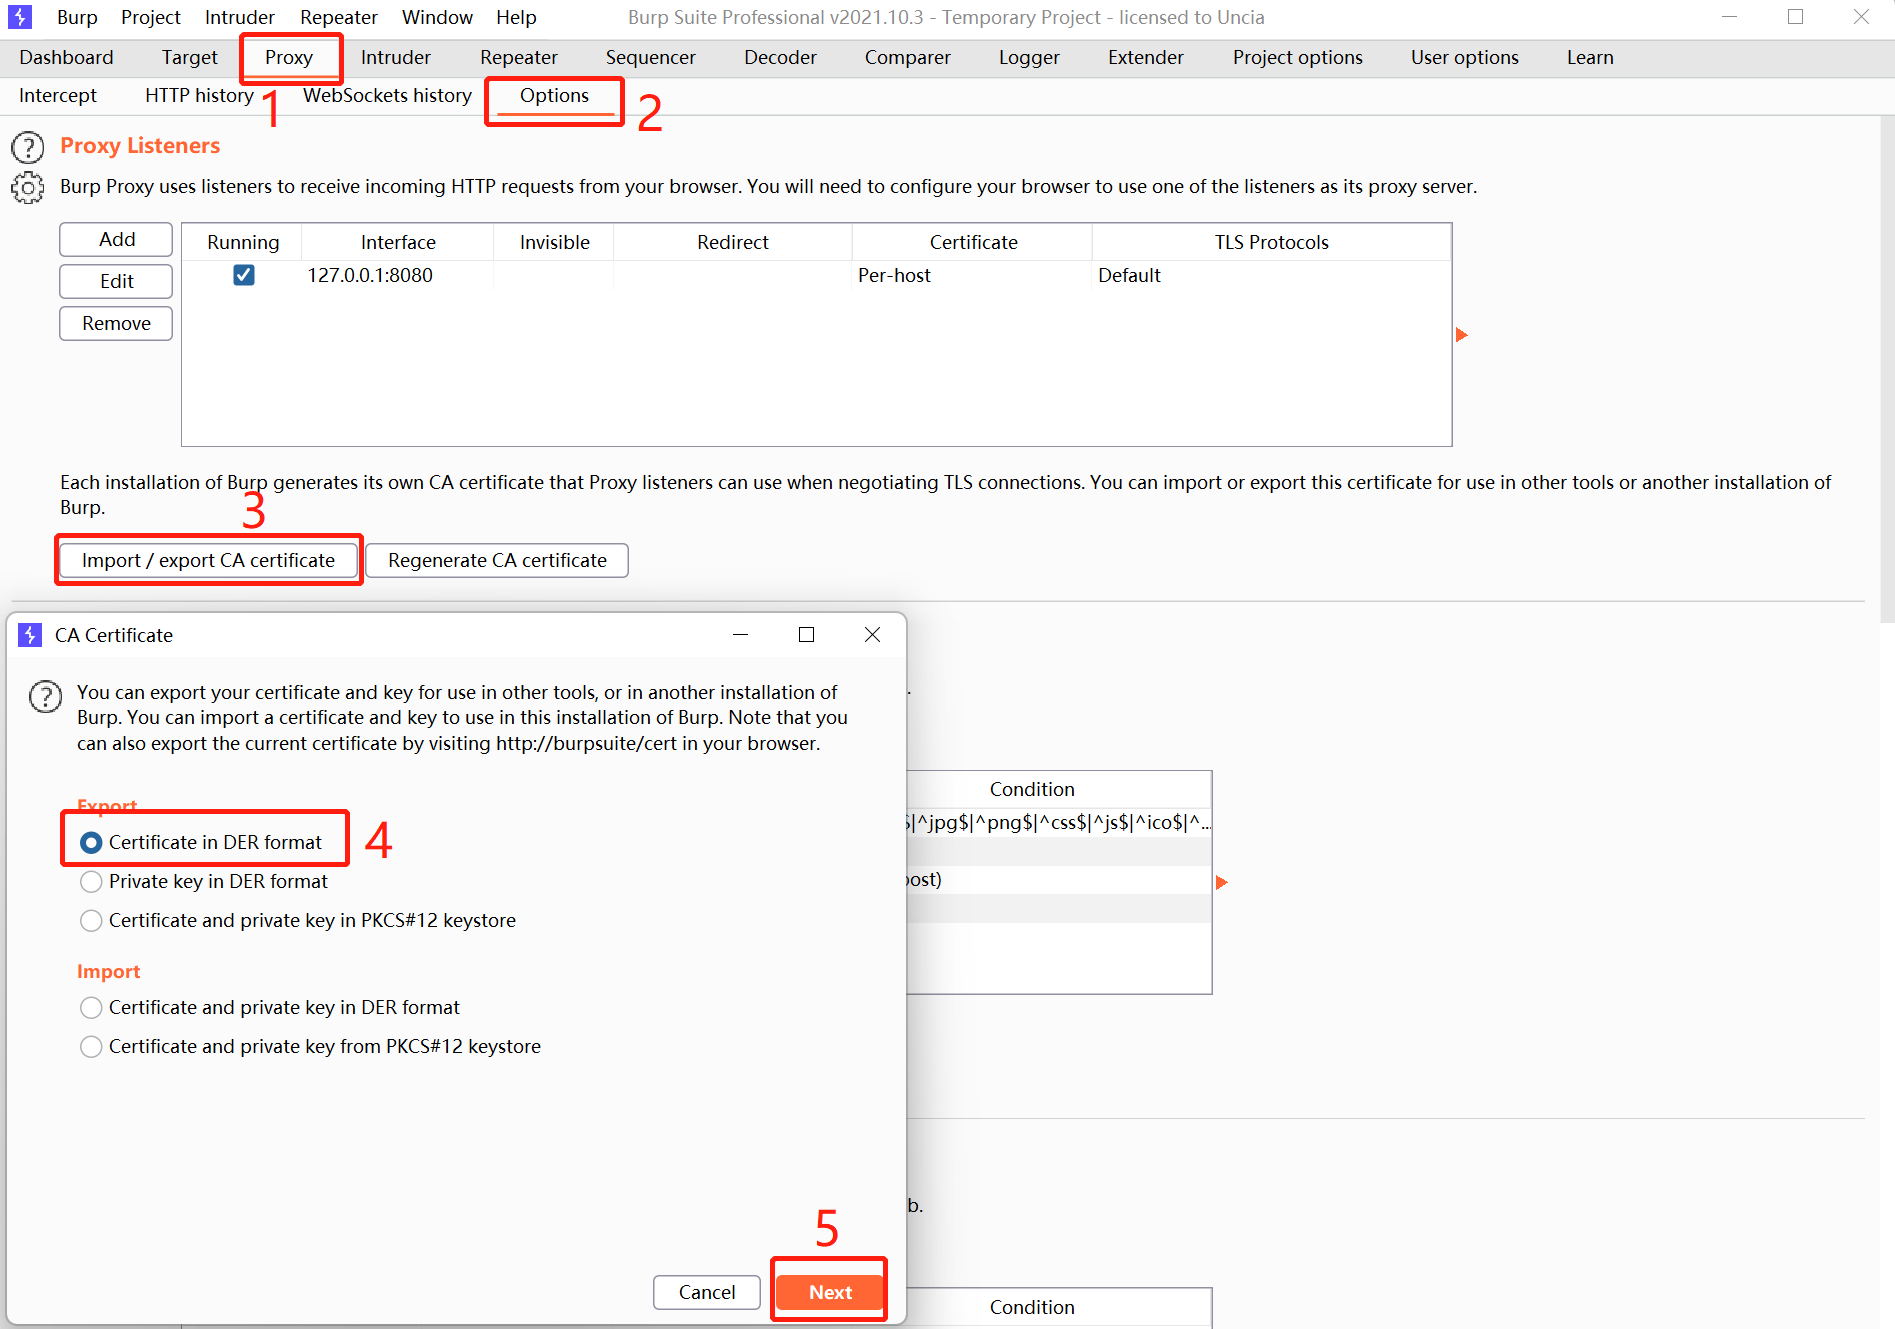Open Proxy Listeners settings gear icon
This screenshot has width=1895, height=1329.
click(x=28, y=187)
